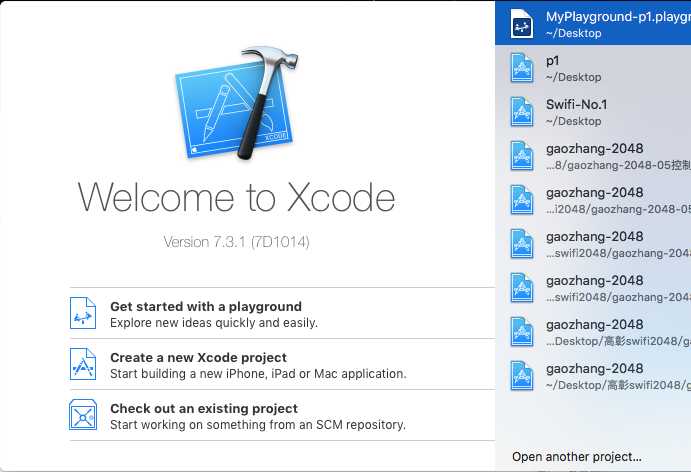
Task: Click the Swifi-No.1 project file icon
Action: click(522, 112)
